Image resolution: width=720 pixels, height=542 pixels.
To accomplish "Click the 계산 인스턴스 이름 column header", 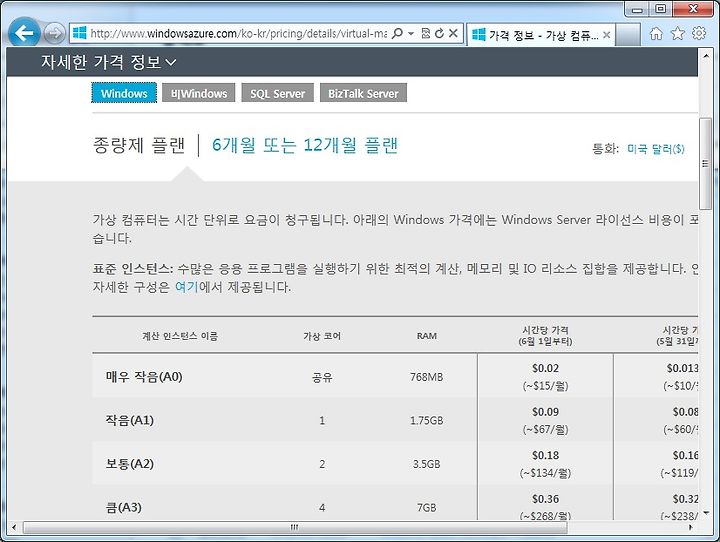I will point(180,336).
